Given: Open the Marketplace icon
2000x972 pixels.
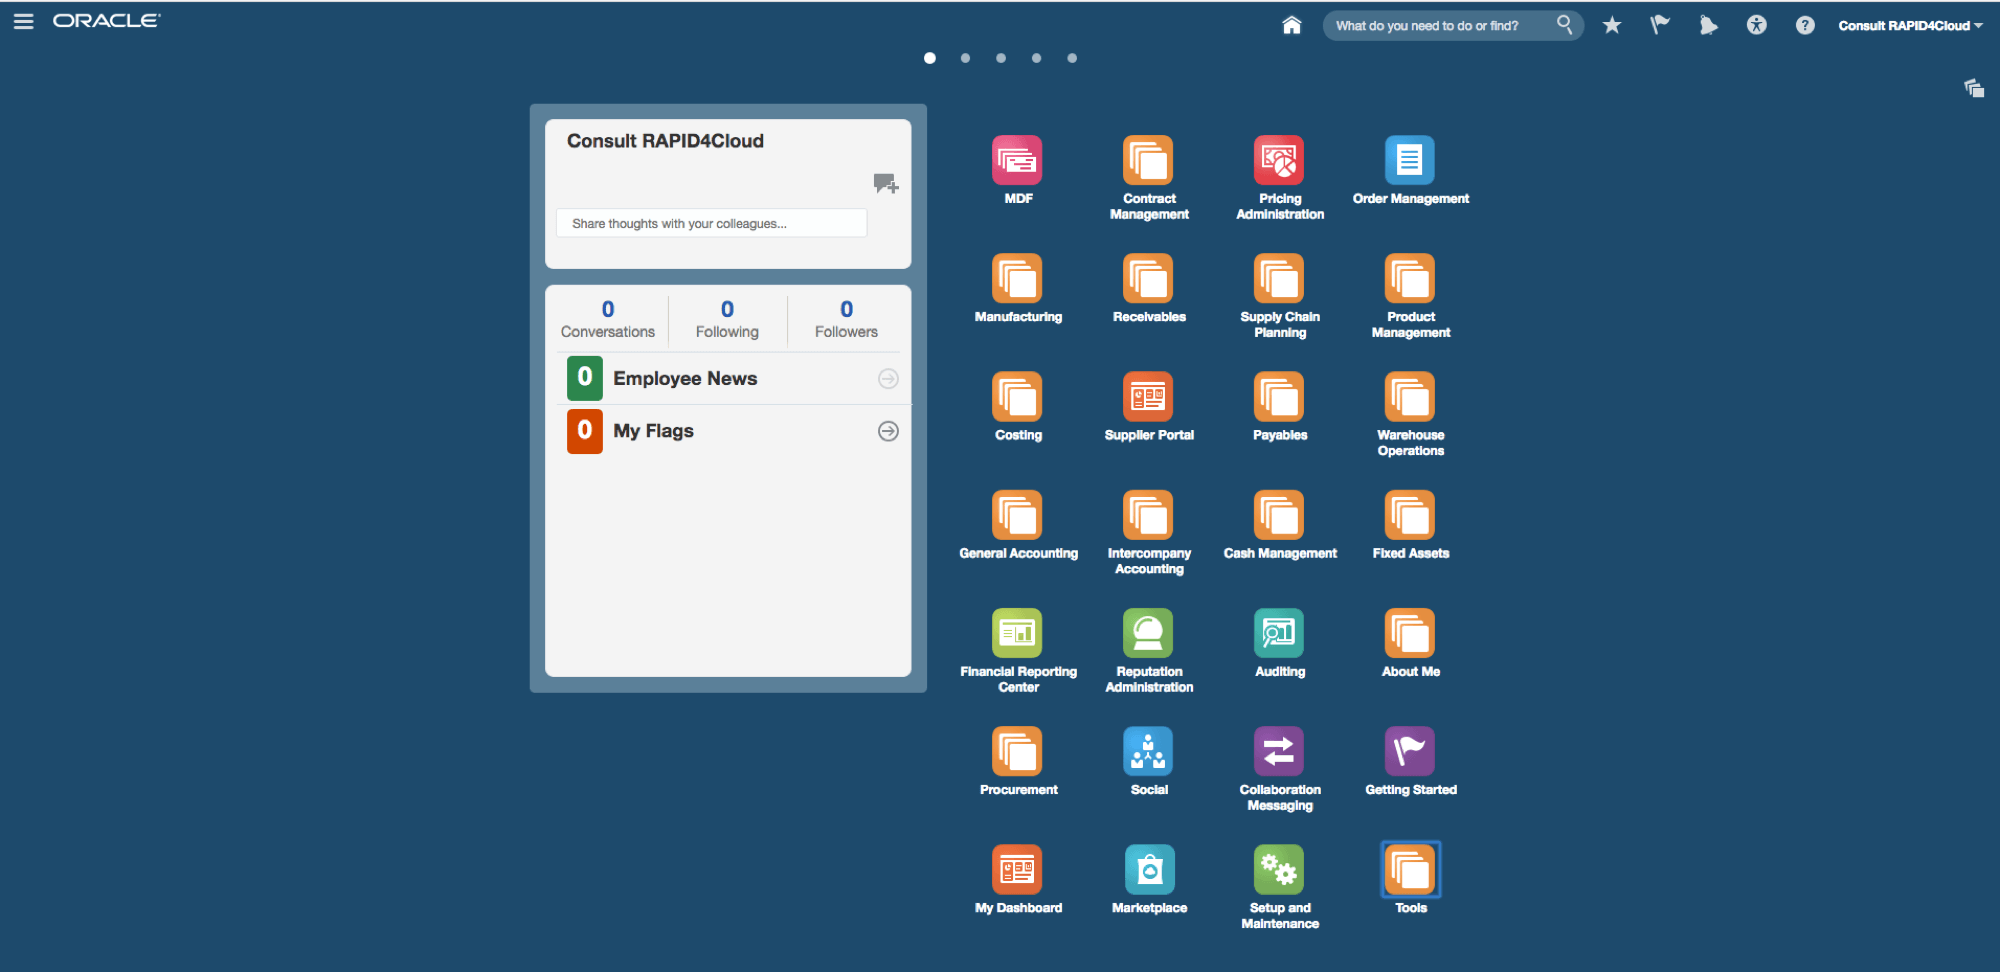Looking at the screenshot, I should (x=1148, y=869).
